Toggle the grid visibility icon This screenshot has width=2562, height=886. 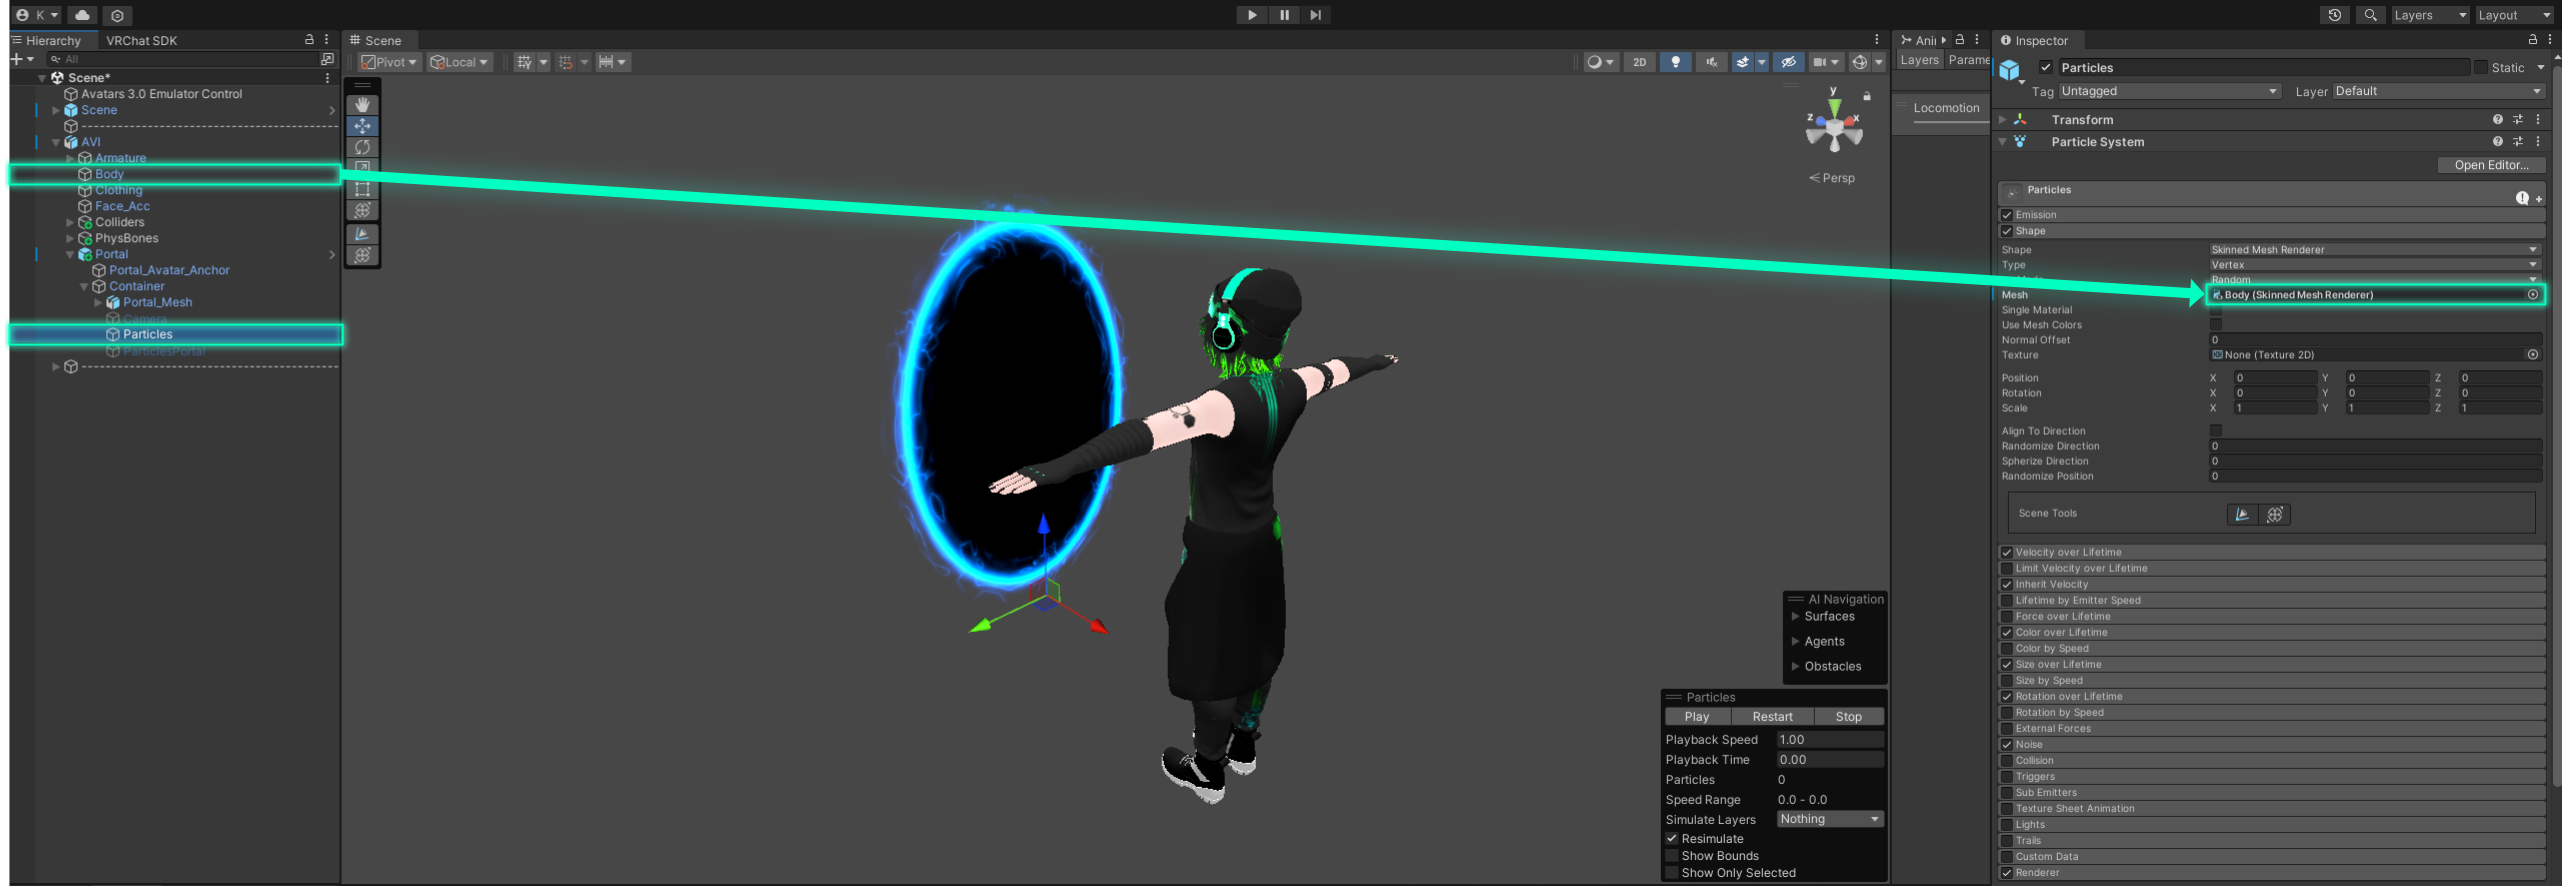pos(524,62)
